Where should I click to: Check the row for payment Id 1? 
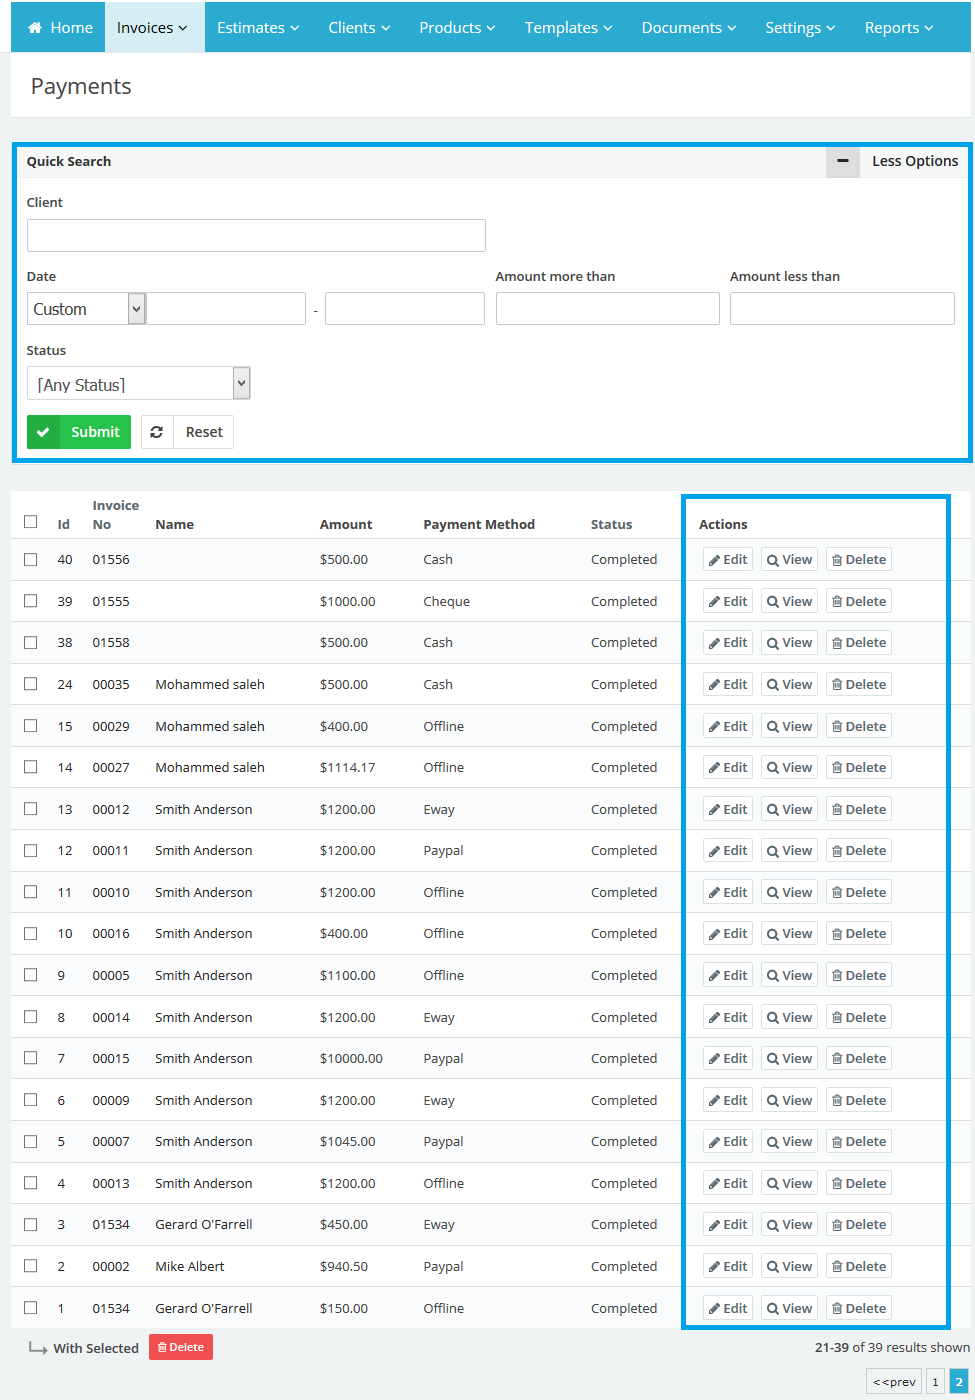point(31,1308)
